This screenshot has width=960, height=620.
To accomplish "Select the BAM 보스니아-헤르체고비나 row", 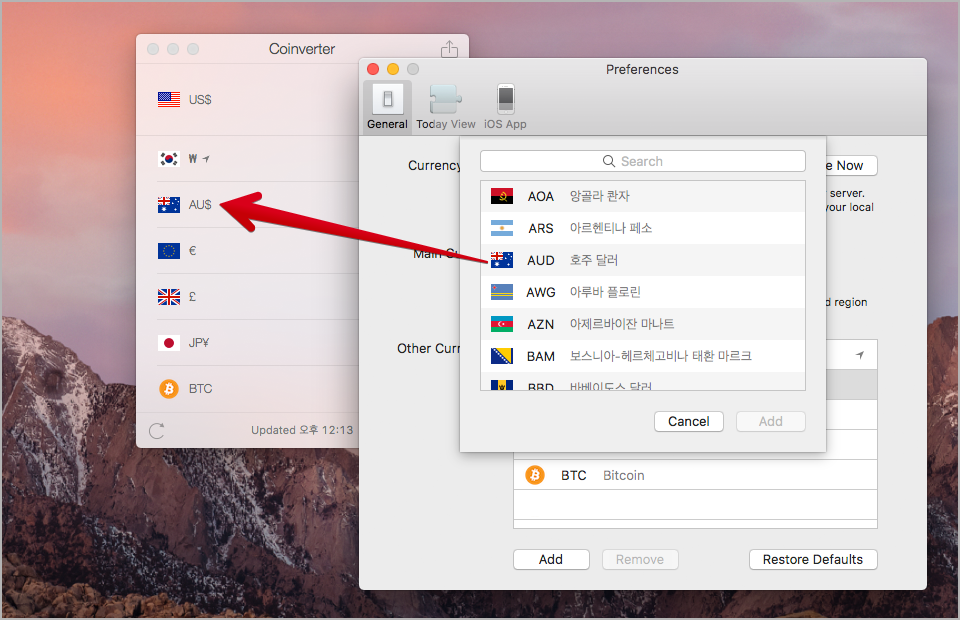I will coord(643,356).
